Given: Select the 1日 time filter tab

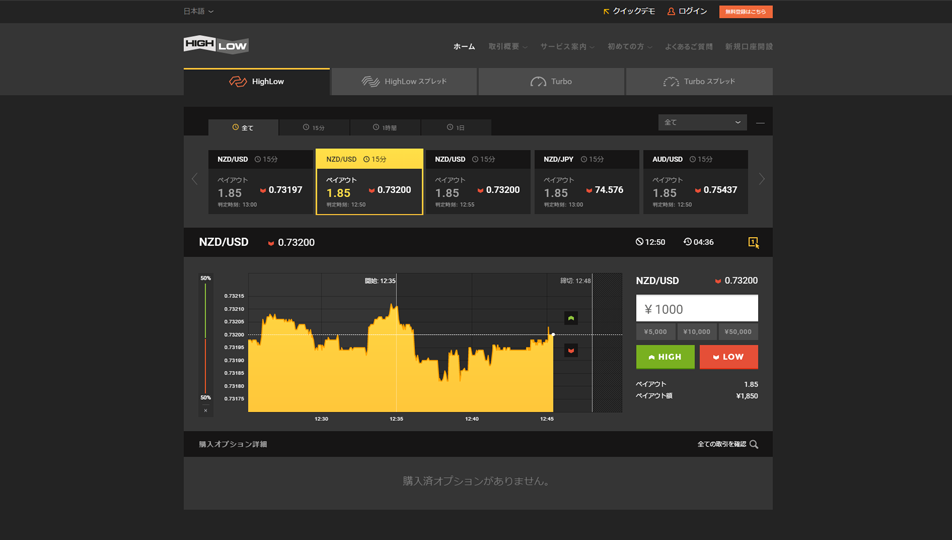Looking at the screenshot, I should tap(456, 128).
